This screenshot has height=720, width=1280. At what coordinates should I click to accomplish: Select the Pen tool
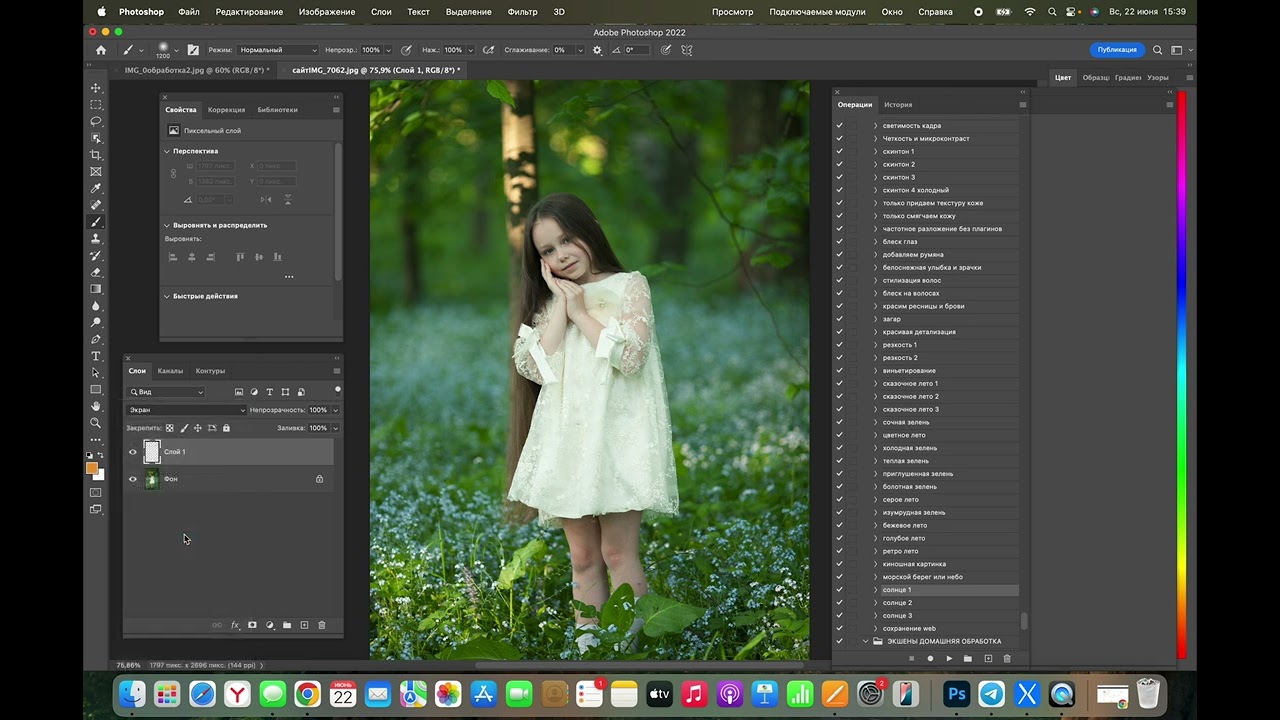[x=96, y=339]
